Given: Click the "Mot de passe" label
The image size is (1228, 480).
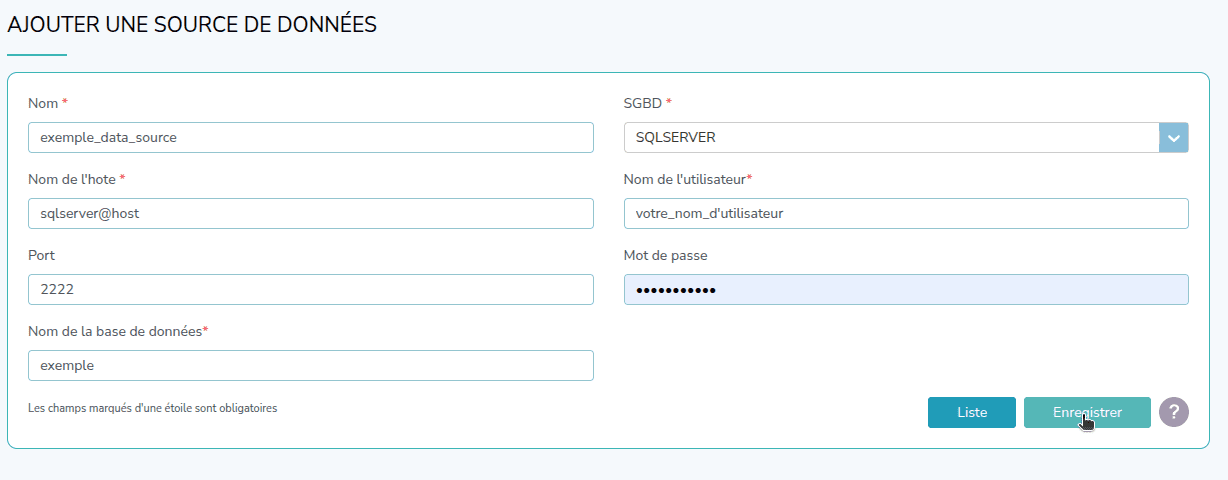Looking at the screenshot, I should pos(665,255).
